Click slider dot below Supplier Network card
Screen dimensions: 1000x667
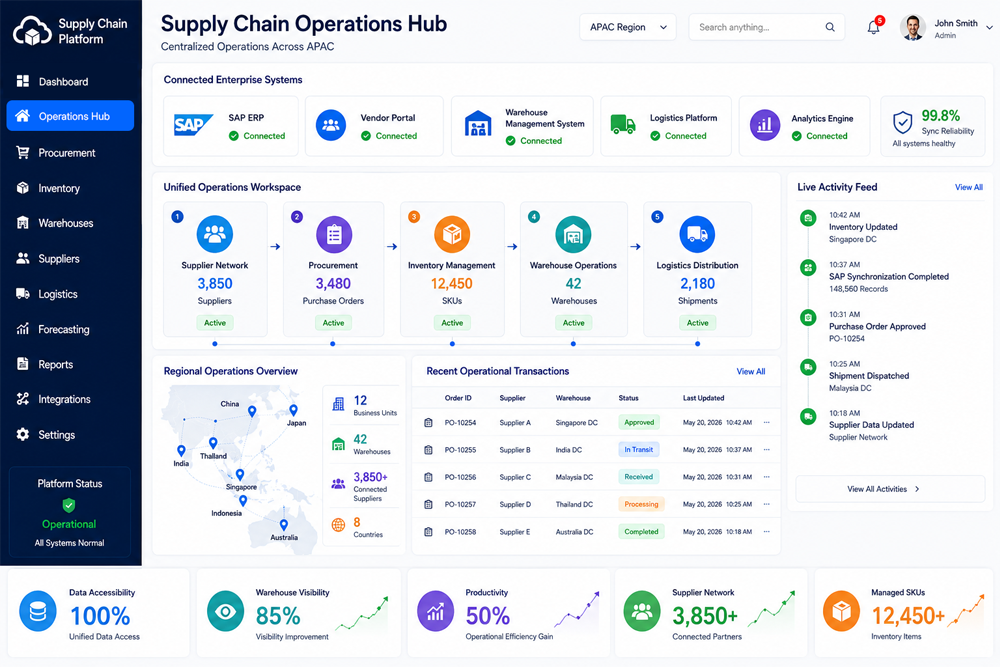[215, 344]
